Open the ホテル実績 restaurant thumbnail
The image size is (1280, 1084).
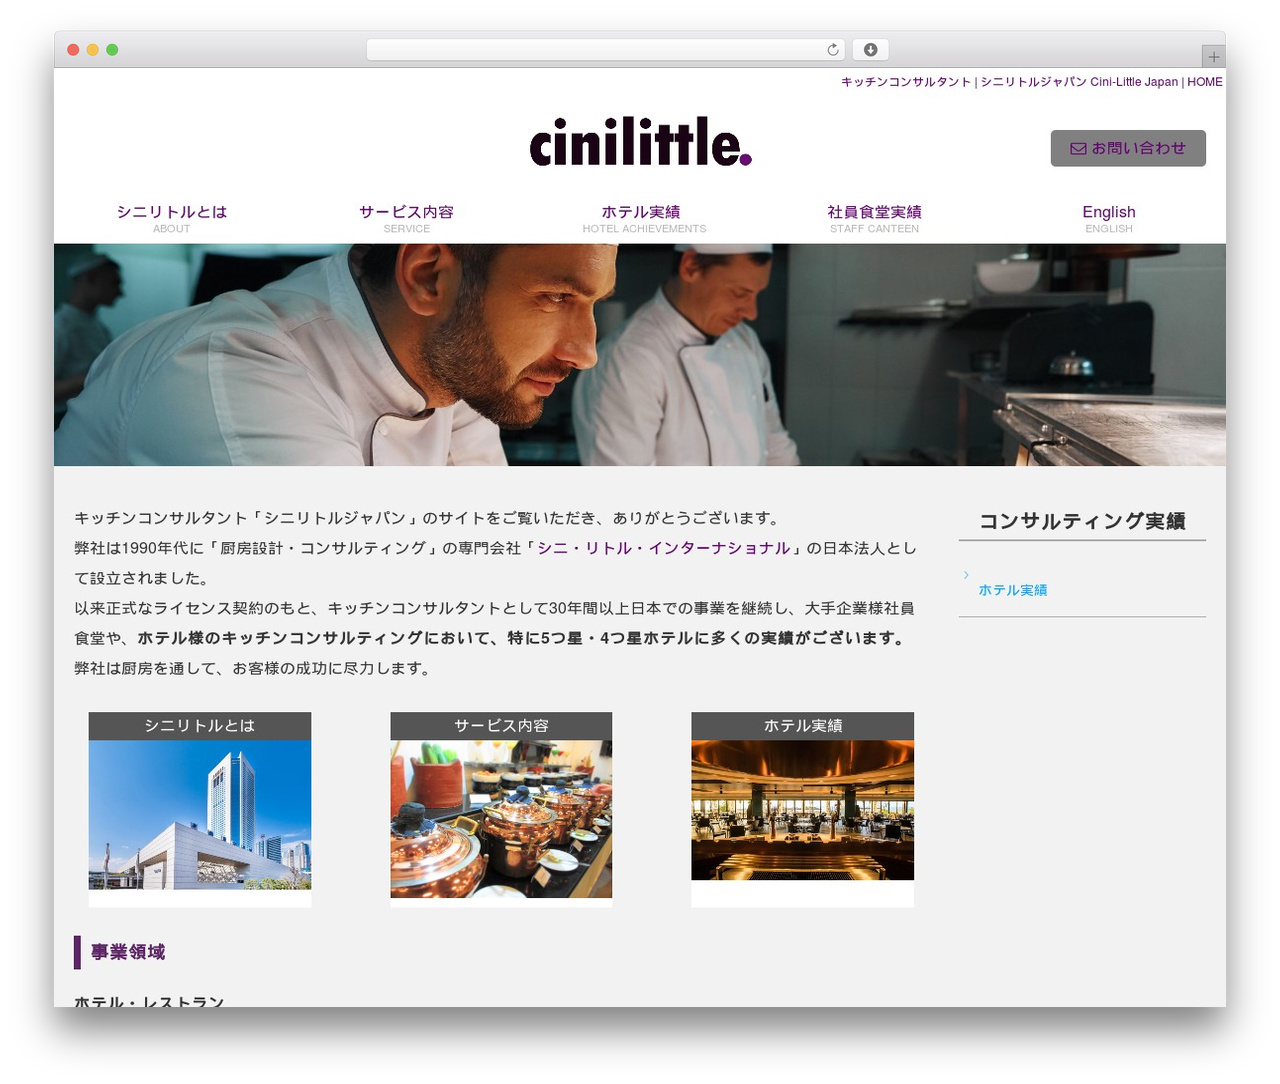(803, 810)
